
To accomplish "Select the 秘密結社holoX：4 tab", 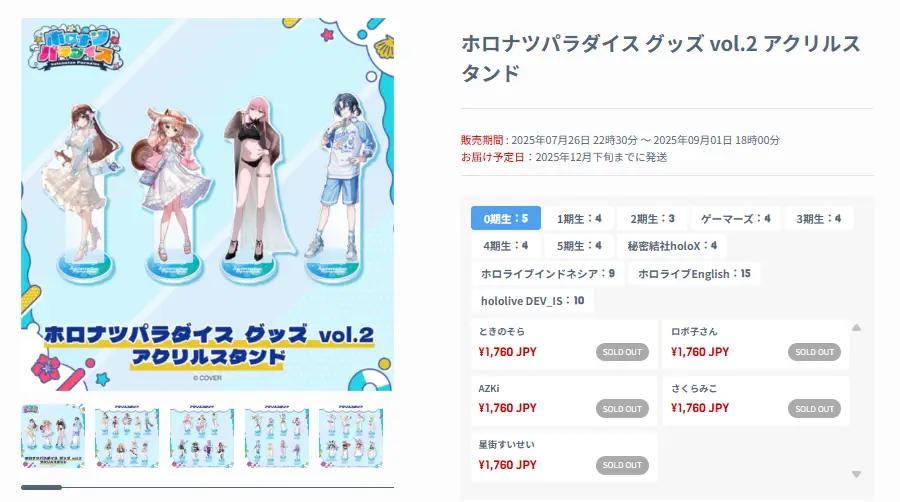I will [672, 246].
